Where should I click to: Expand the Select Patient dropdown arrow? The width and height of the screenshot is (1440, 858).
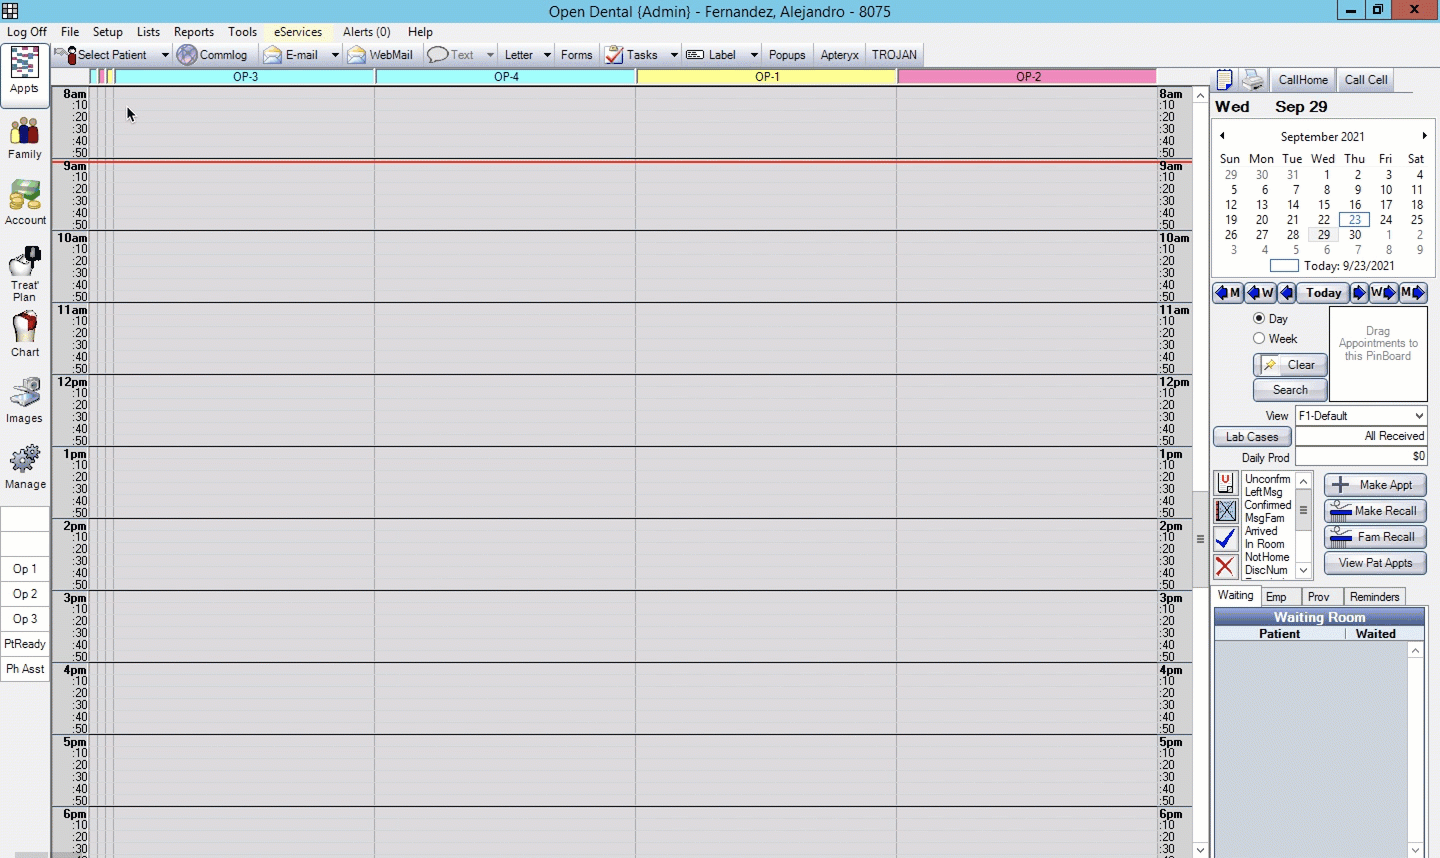click(165, 55)
